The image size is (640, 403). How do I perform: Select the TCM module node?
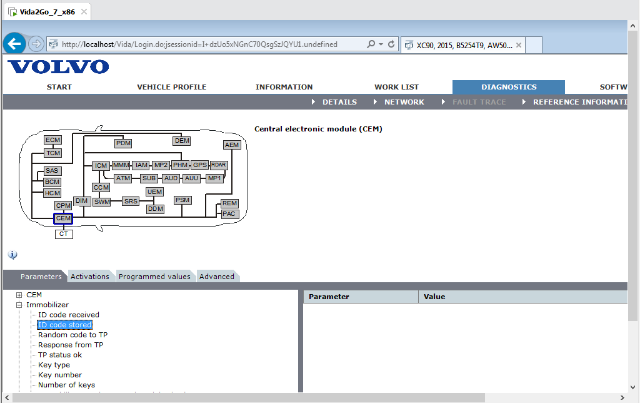click(53, 153)
